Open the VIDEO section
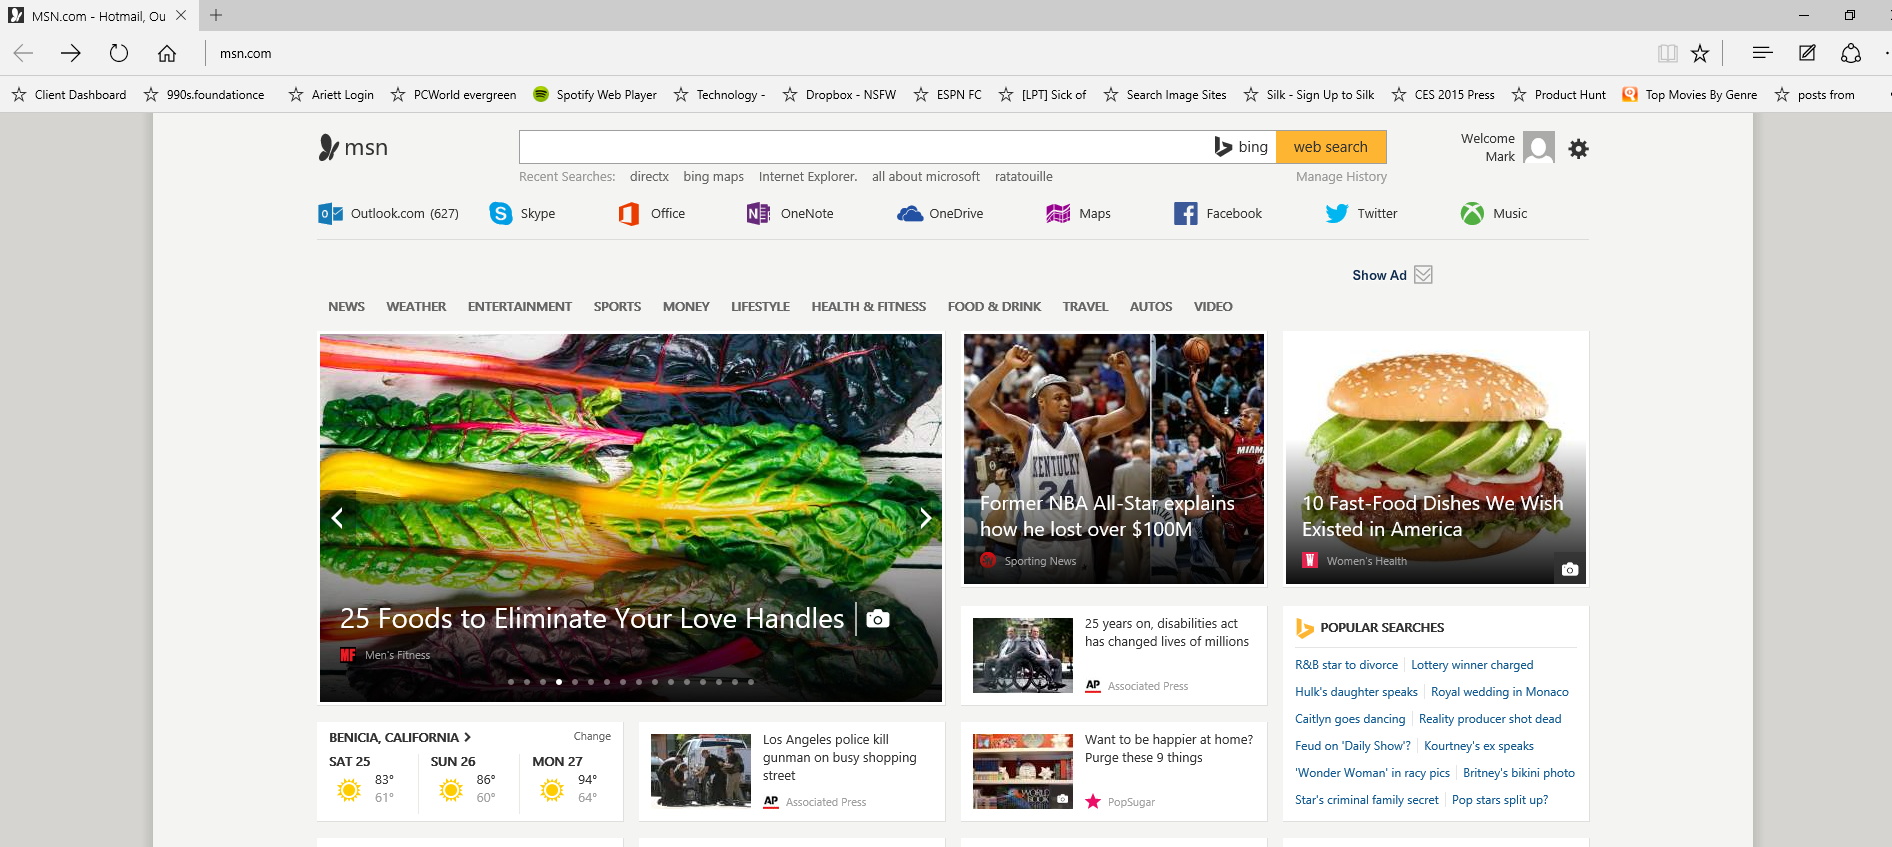The height and width of the screenshot is (847, 1892). tap(1213, 307)
